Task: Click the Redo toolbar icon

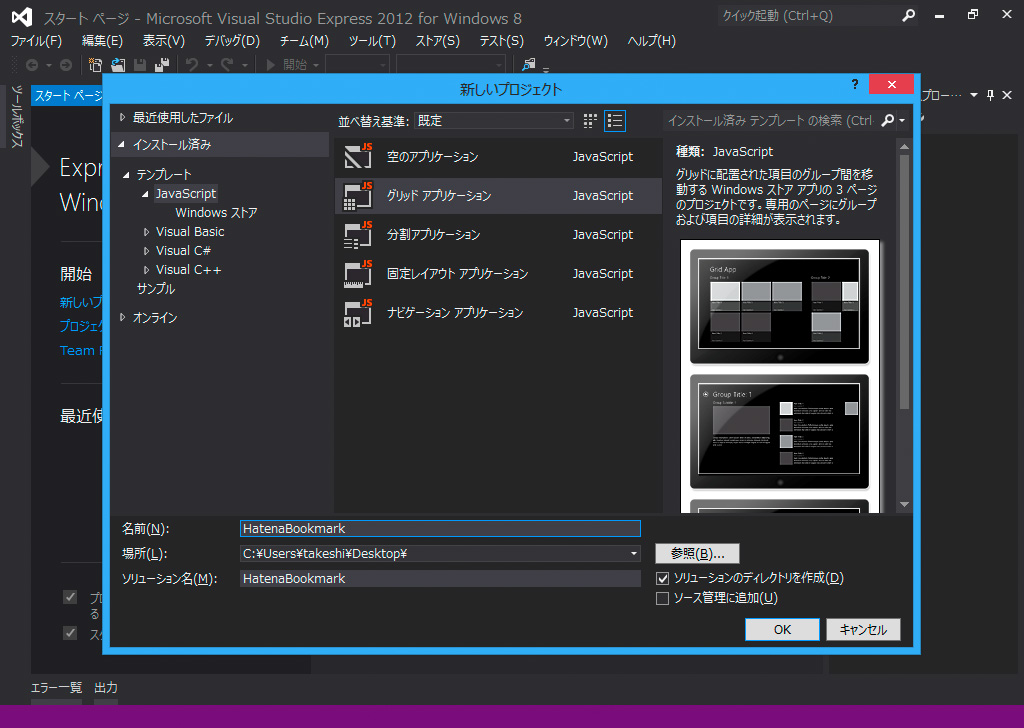Action: coord(227,65)
